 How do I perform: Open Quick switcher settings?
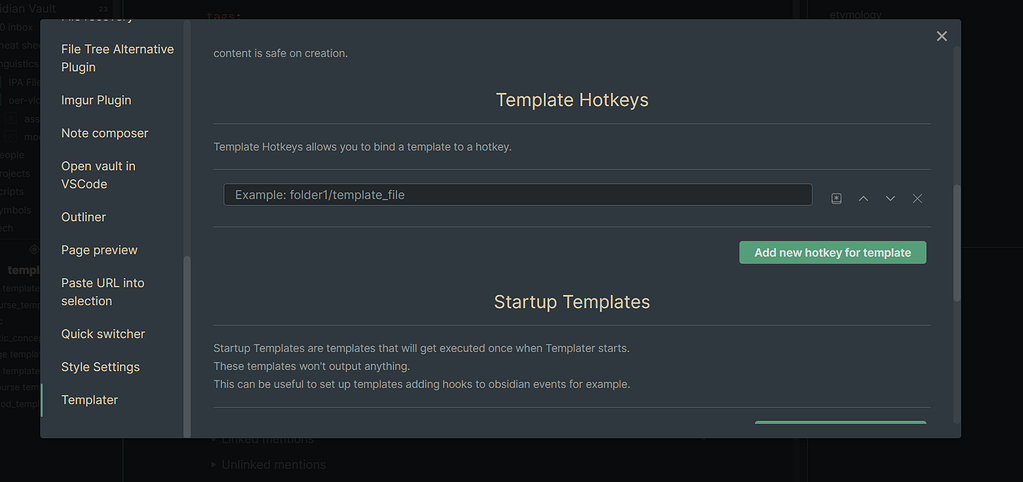103,334
